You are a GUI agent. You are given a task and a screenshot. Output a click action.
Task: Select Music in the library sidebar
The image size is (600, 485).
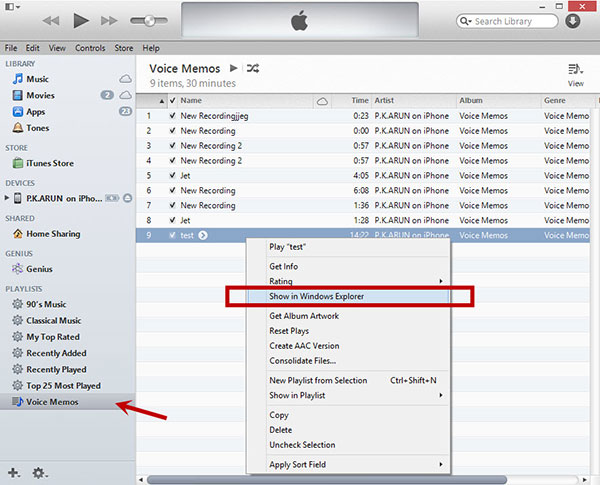(x=37, y=79)
